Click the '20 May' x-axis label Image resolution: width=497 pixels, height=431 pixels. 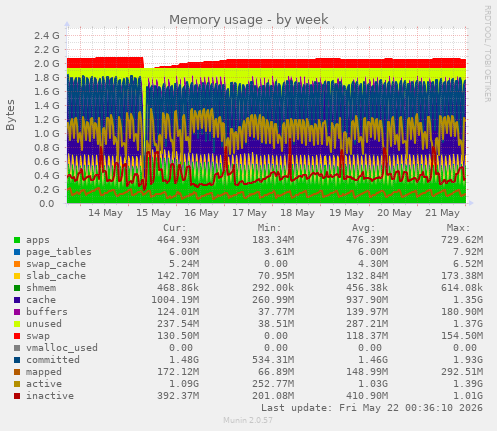click(394, 213)
